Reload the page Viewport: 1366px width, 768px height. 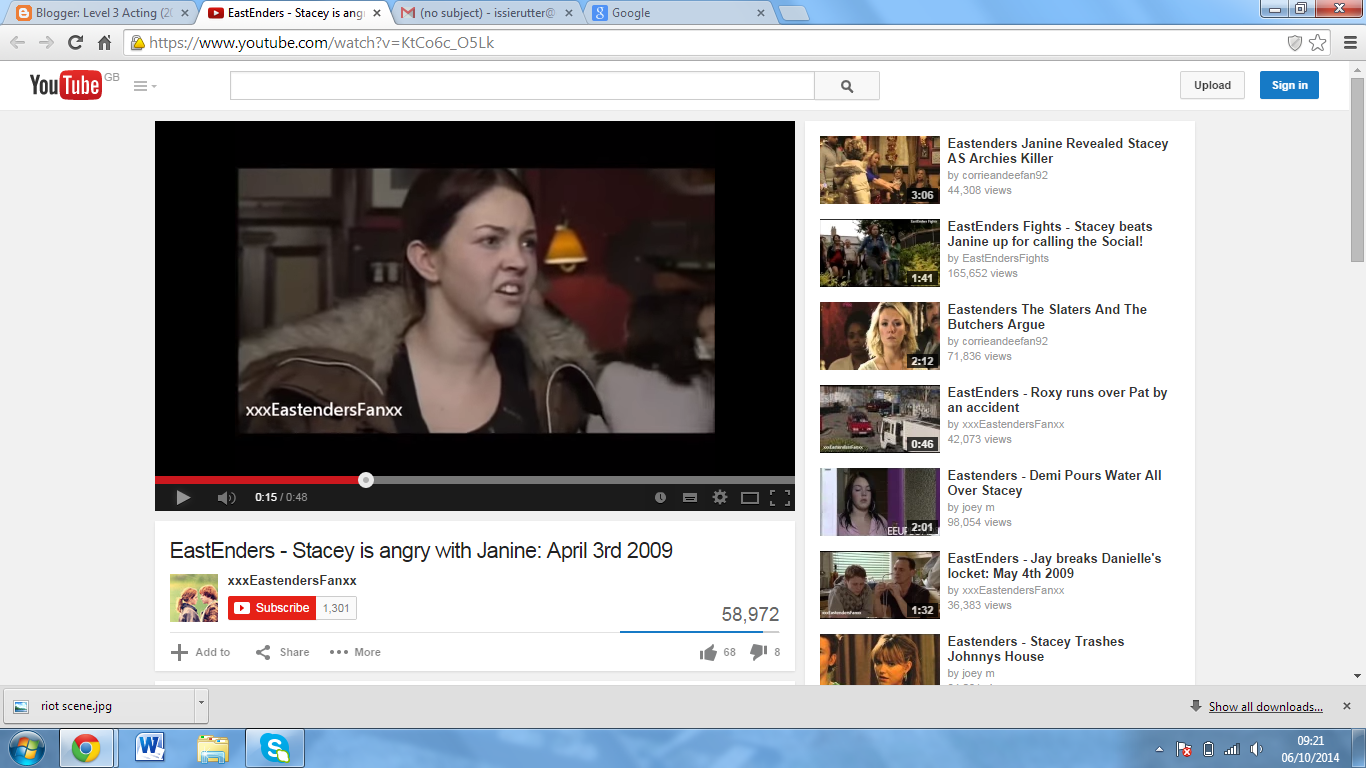[x=75, y=43]
